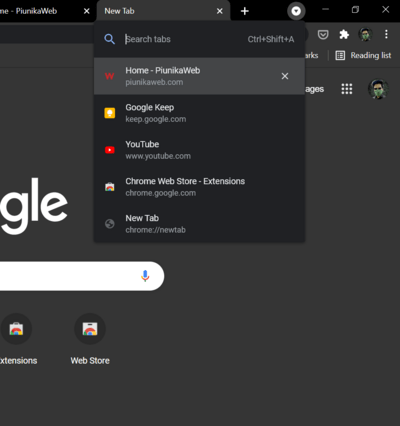Open the tab search dropdown button

296,11
